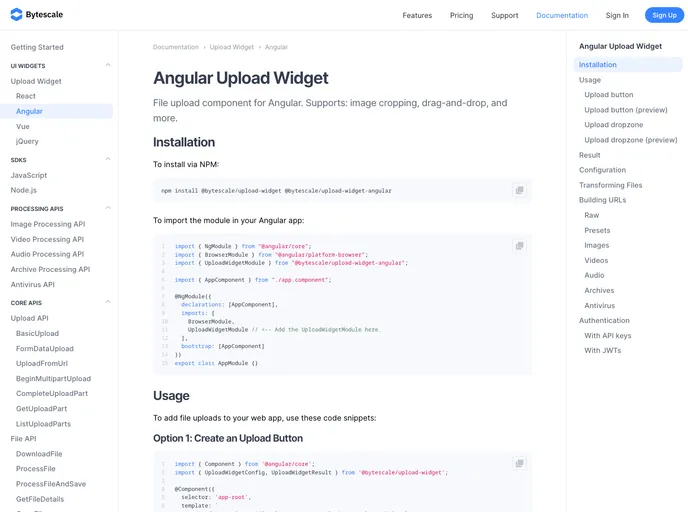Click the Angular breadcrumb

click(x=276, y=47)
